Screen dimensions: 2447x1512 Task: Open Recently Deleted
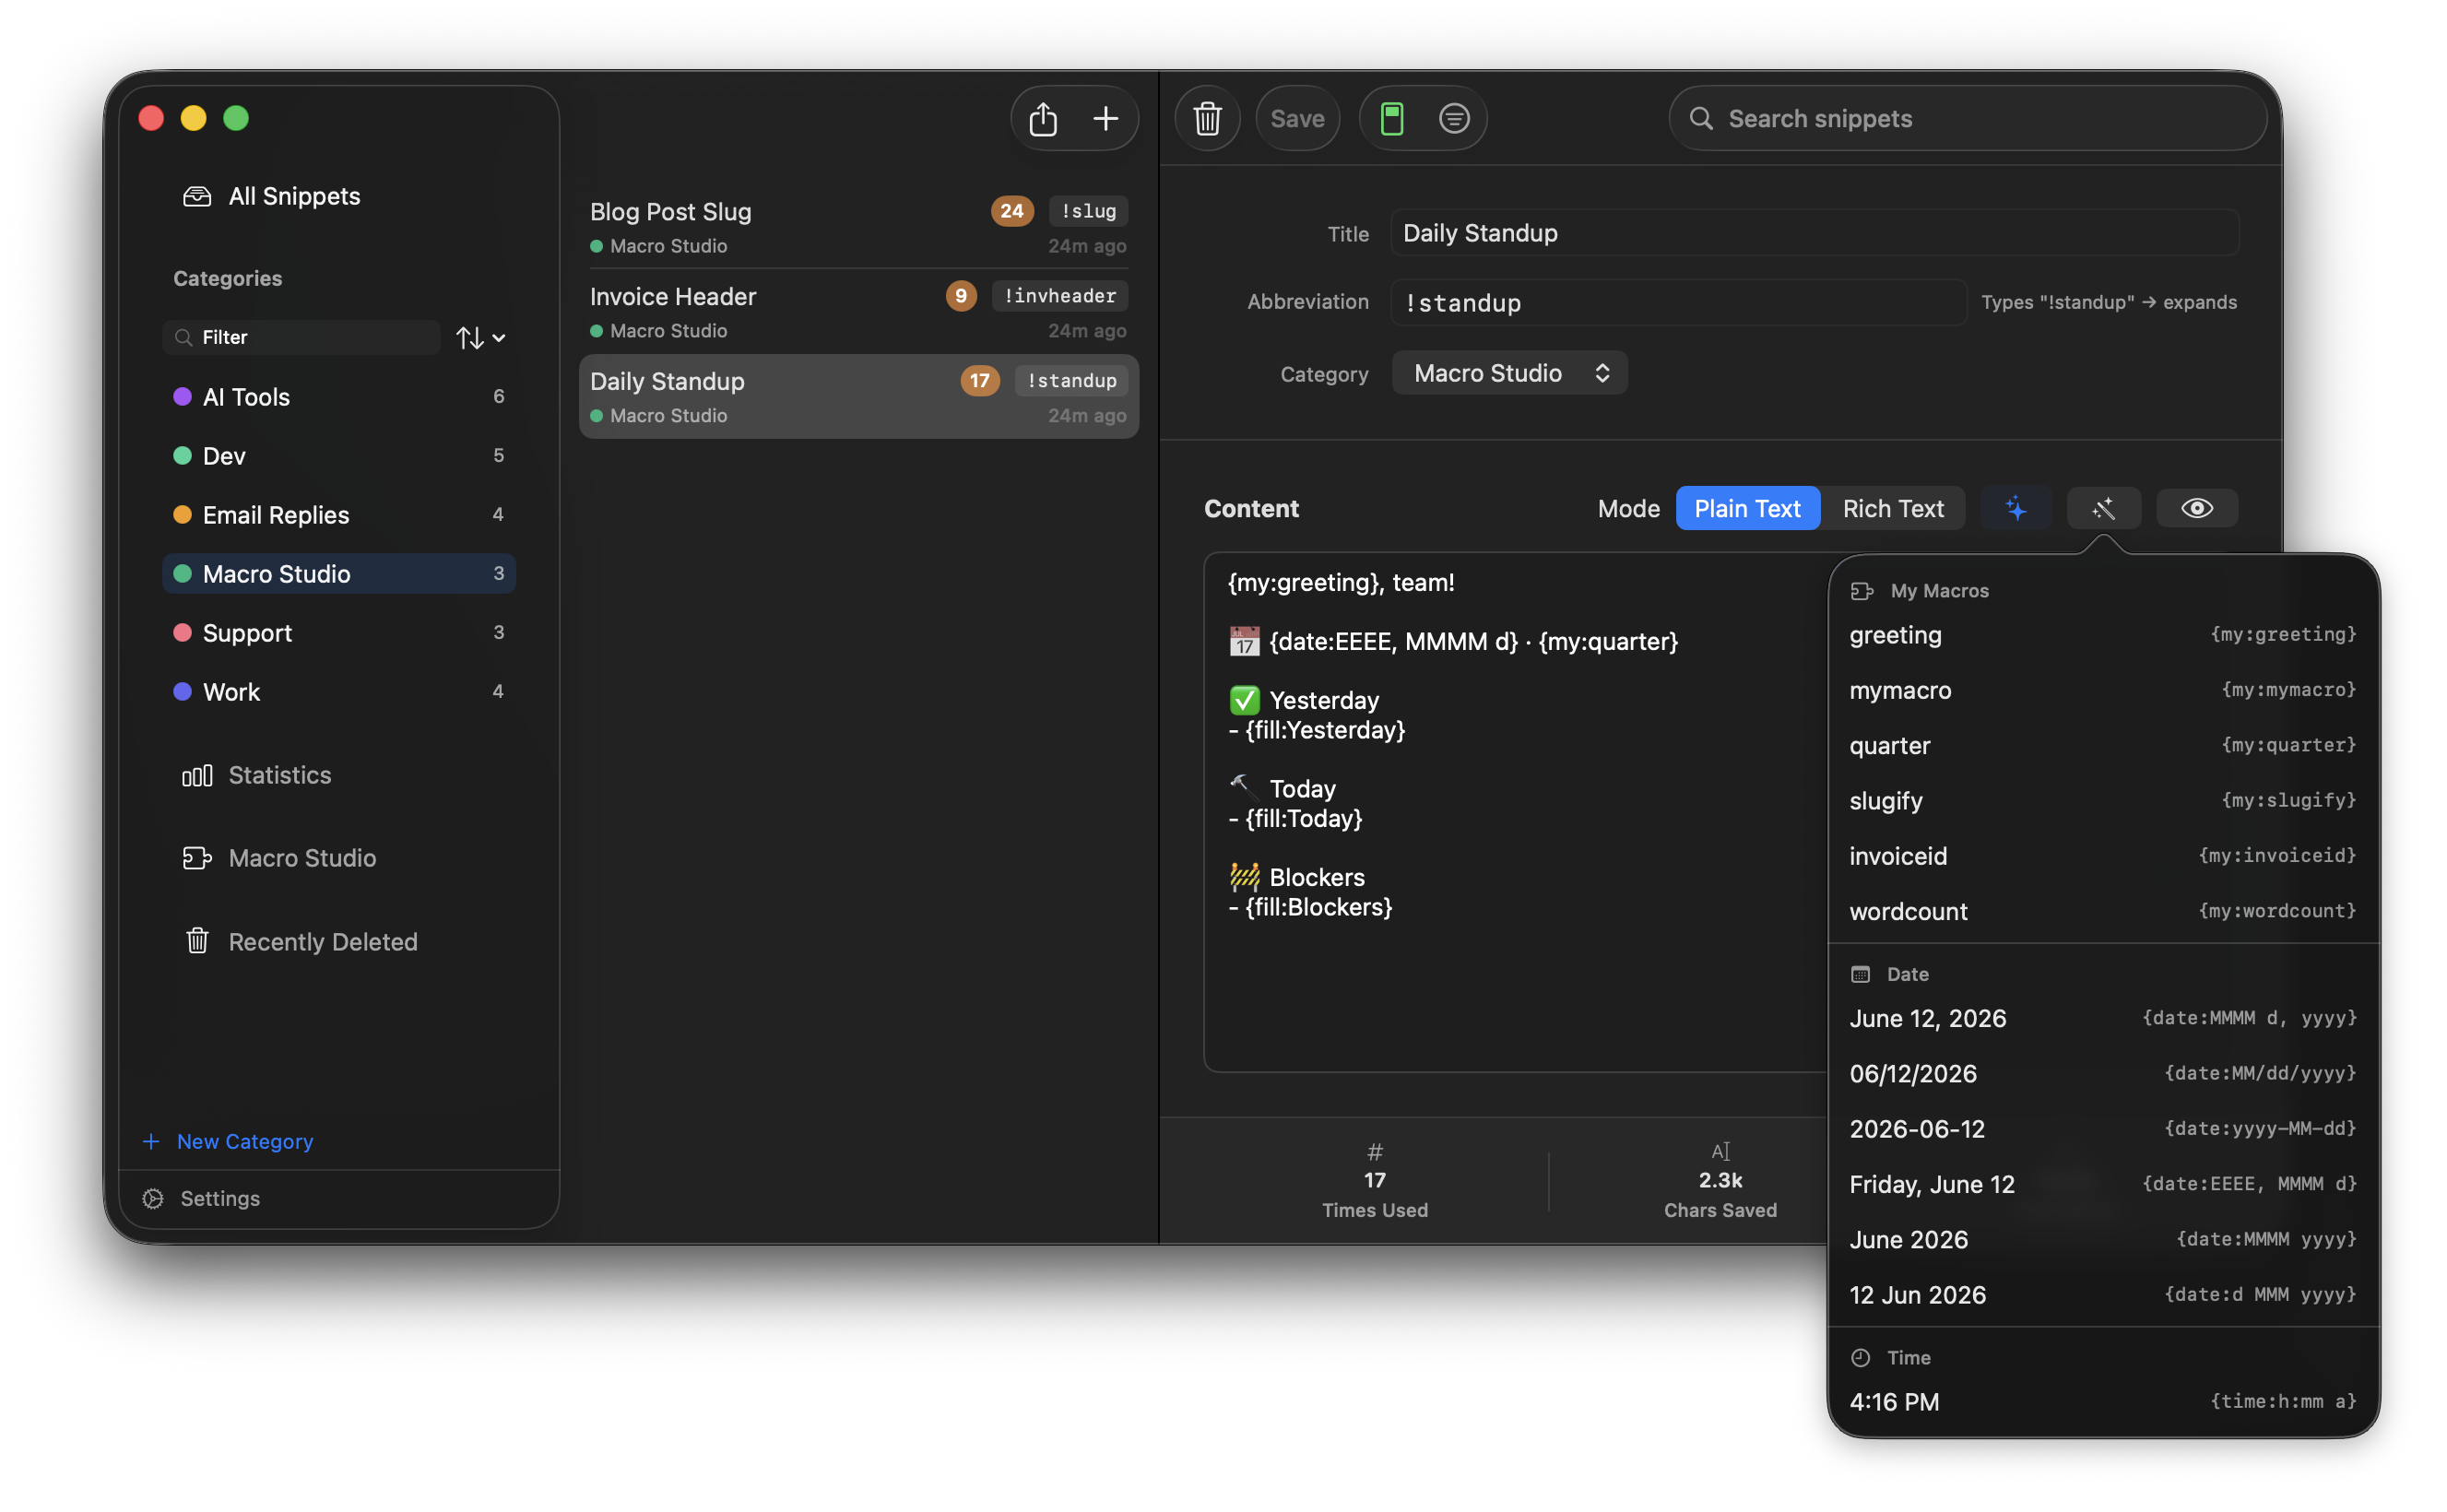(300, 942)
